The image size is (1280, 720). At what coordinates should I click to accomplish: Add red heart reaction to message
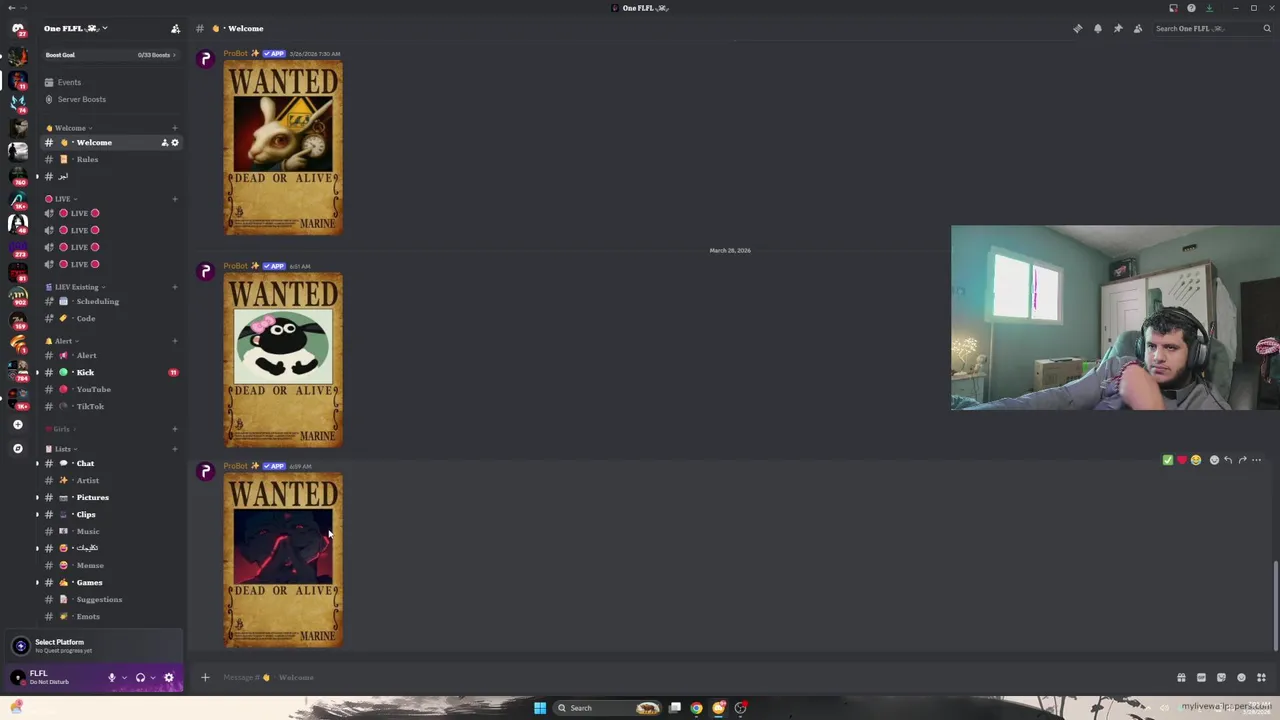tap(1181, 460)
